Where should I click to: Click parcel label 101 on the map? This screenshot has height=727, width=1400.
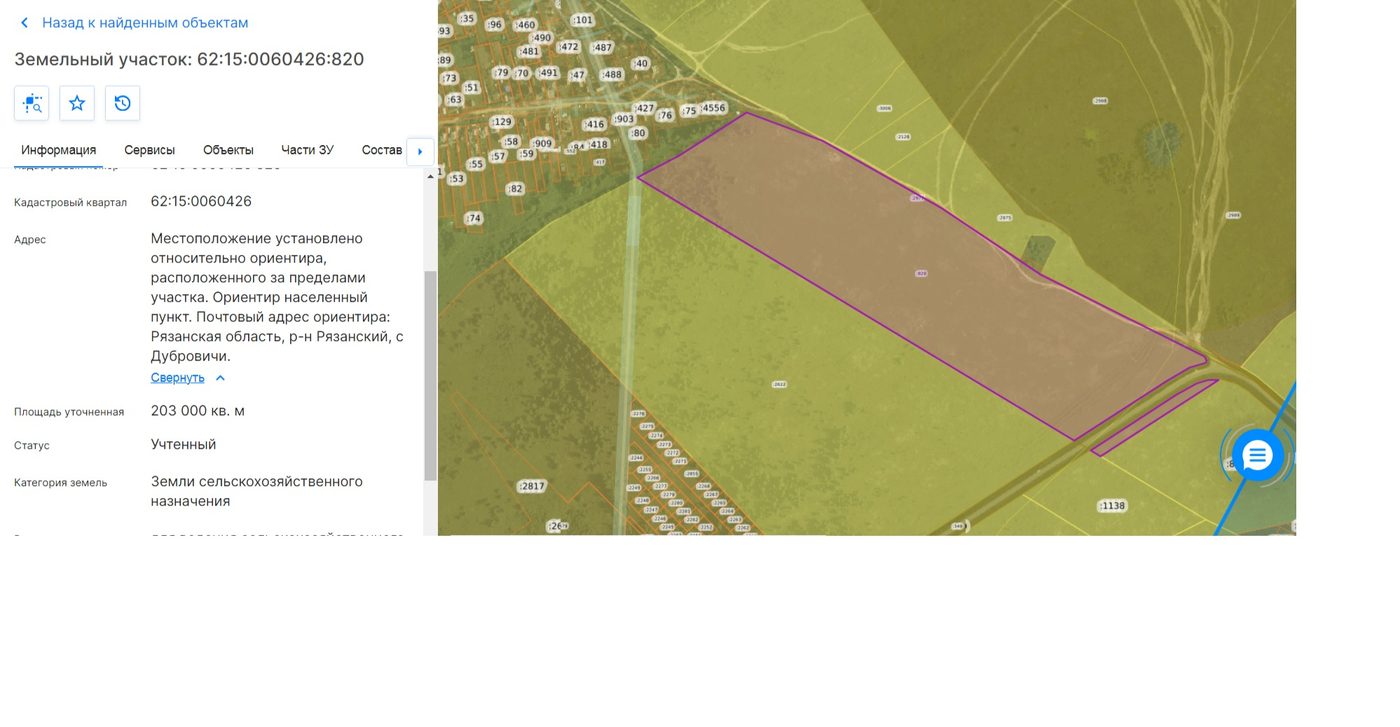coord(583,20)
